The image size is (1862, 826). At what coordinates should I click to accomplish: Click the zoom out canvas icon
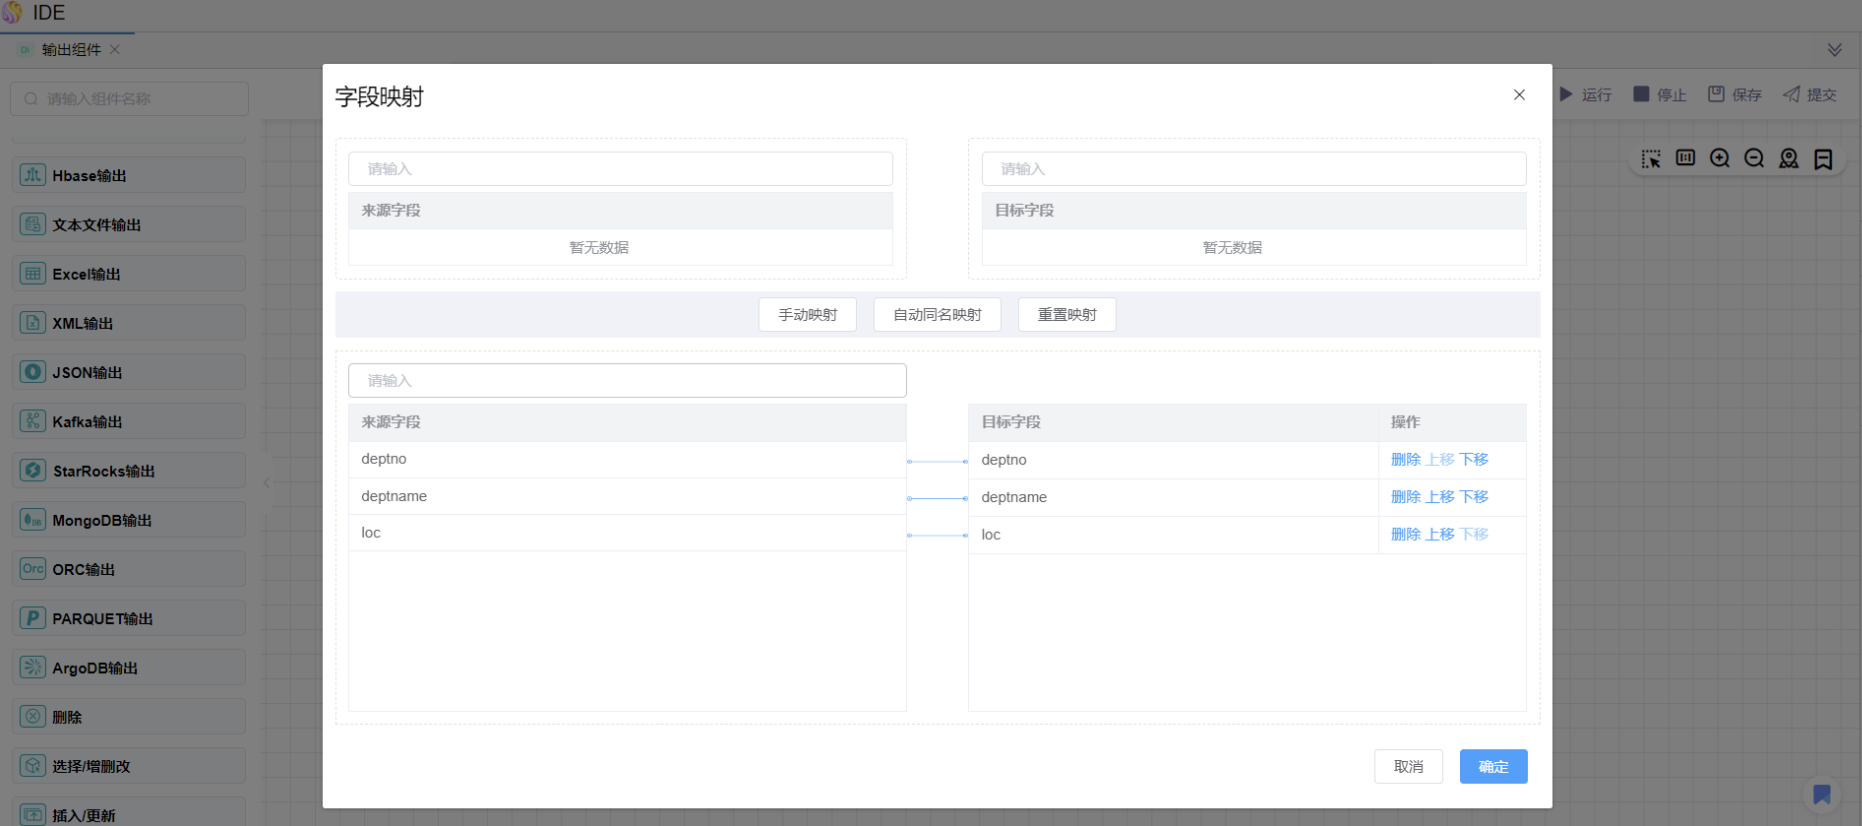[1754, 159]
